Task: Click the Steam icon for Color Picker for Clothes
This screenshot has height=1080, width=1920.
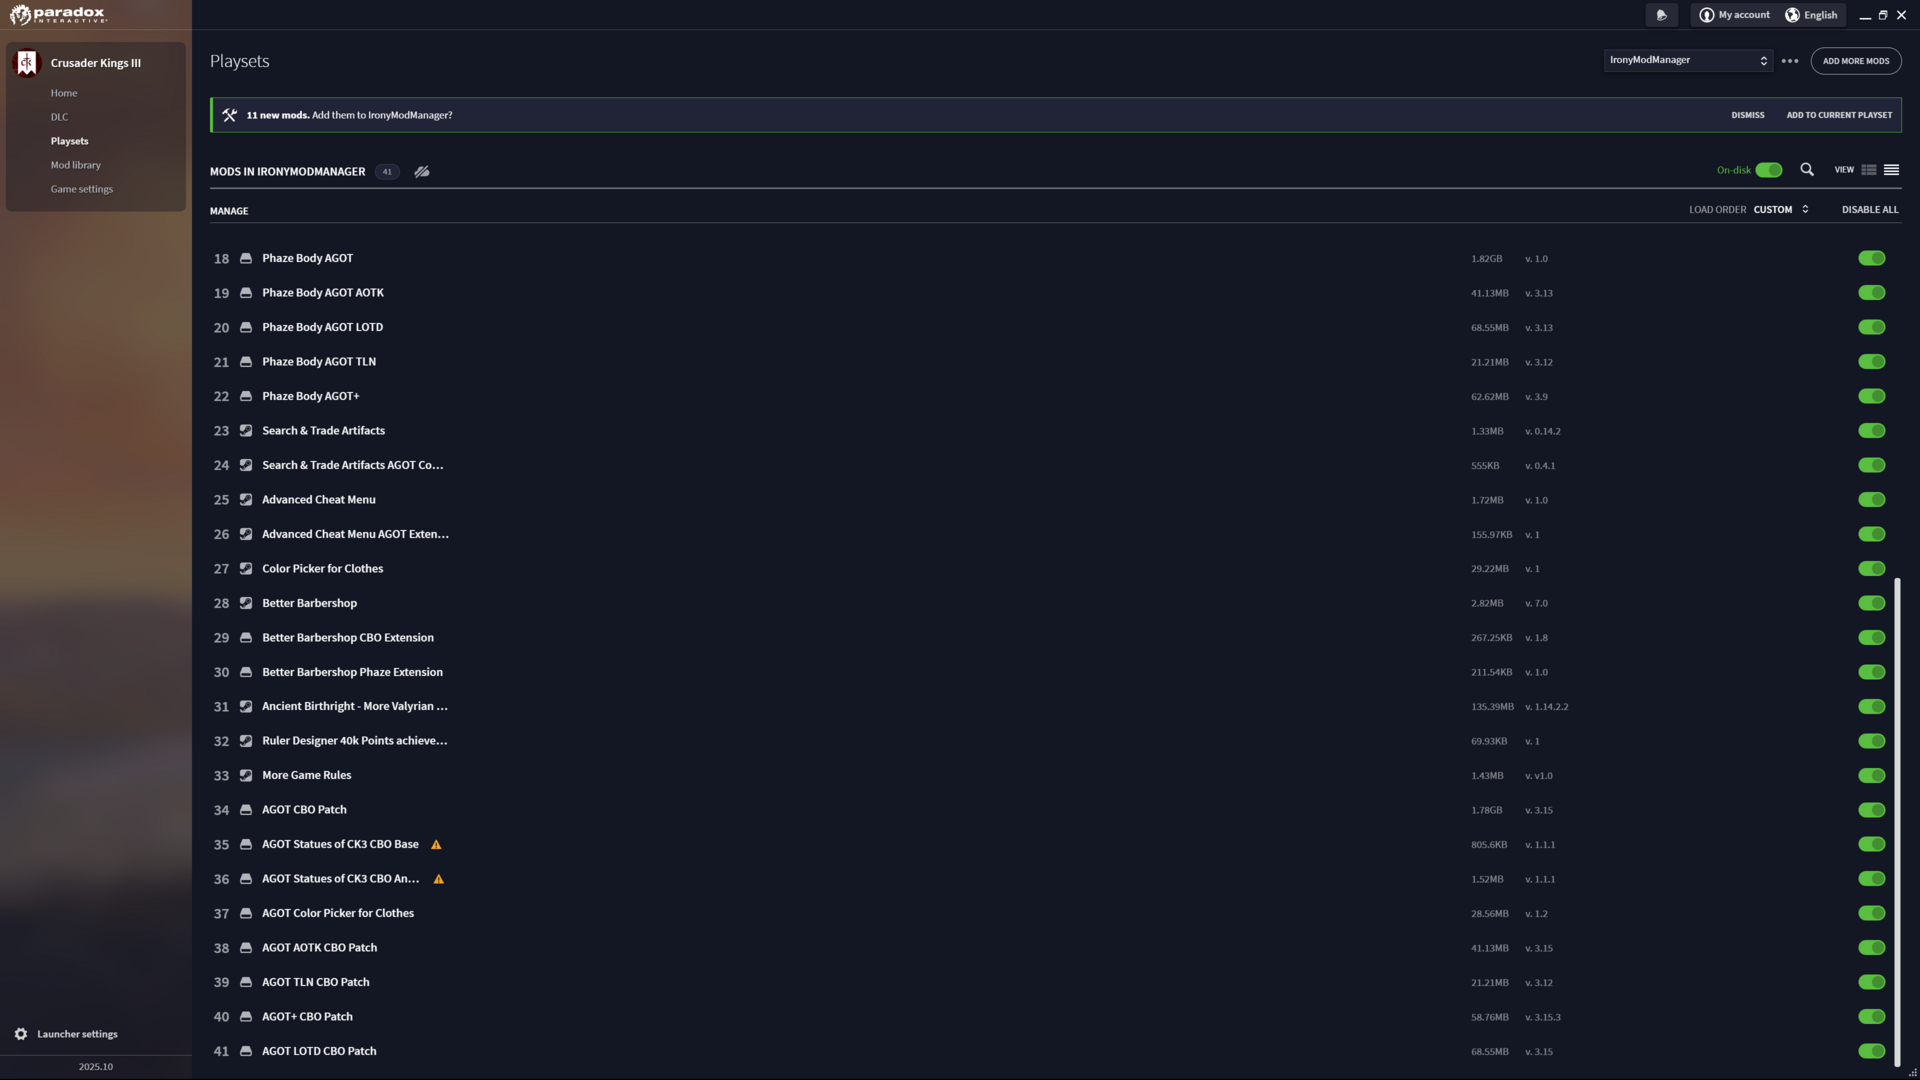Action: click(246, 569)
